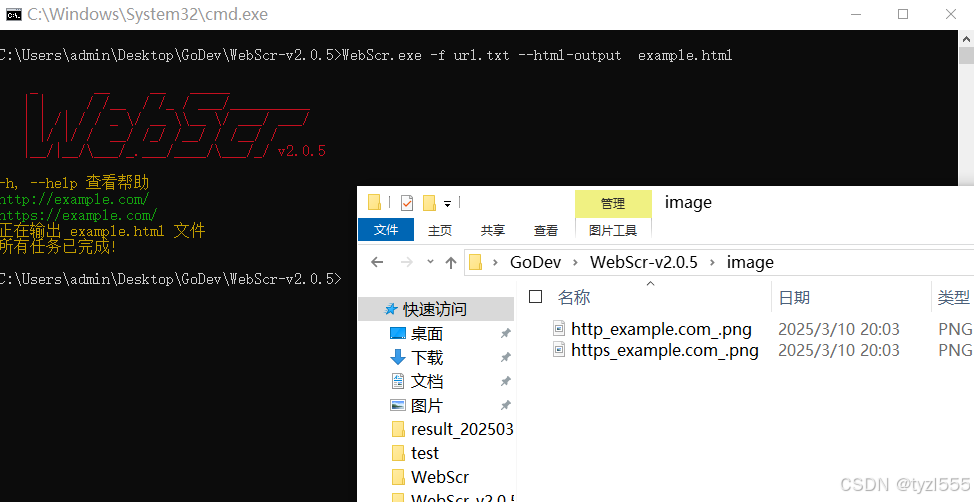The width and height of the screenshot is (974, 502).
Task: Select file http_example.com_.png
Action: [x=661, y=329]
